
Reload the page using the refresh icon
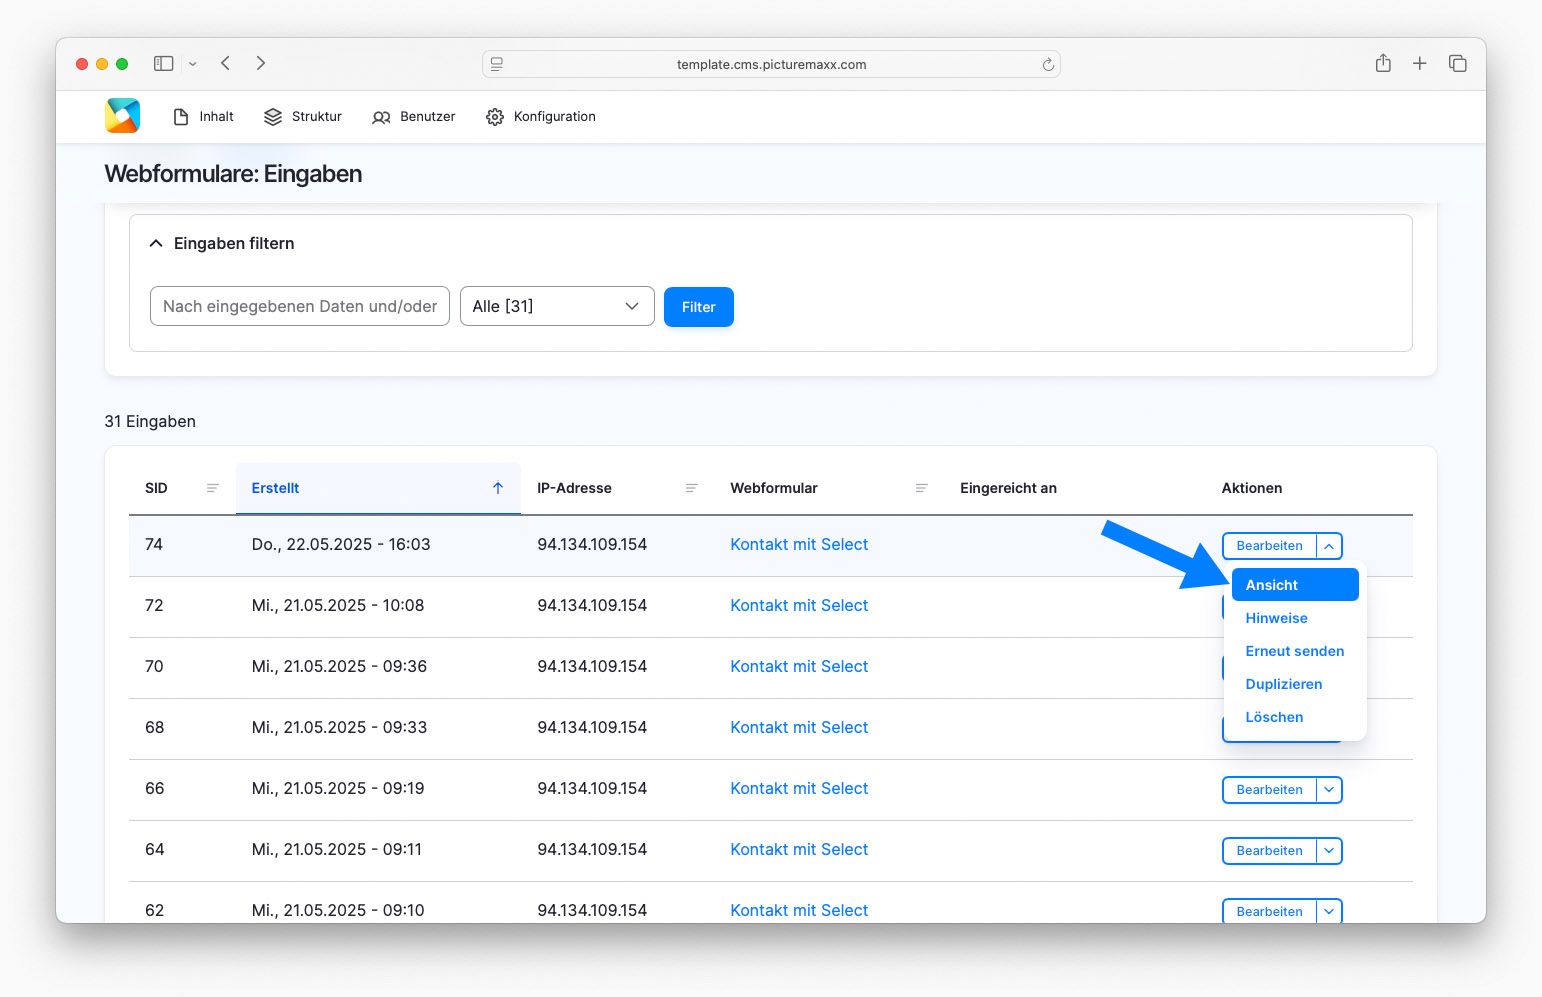1047,64
